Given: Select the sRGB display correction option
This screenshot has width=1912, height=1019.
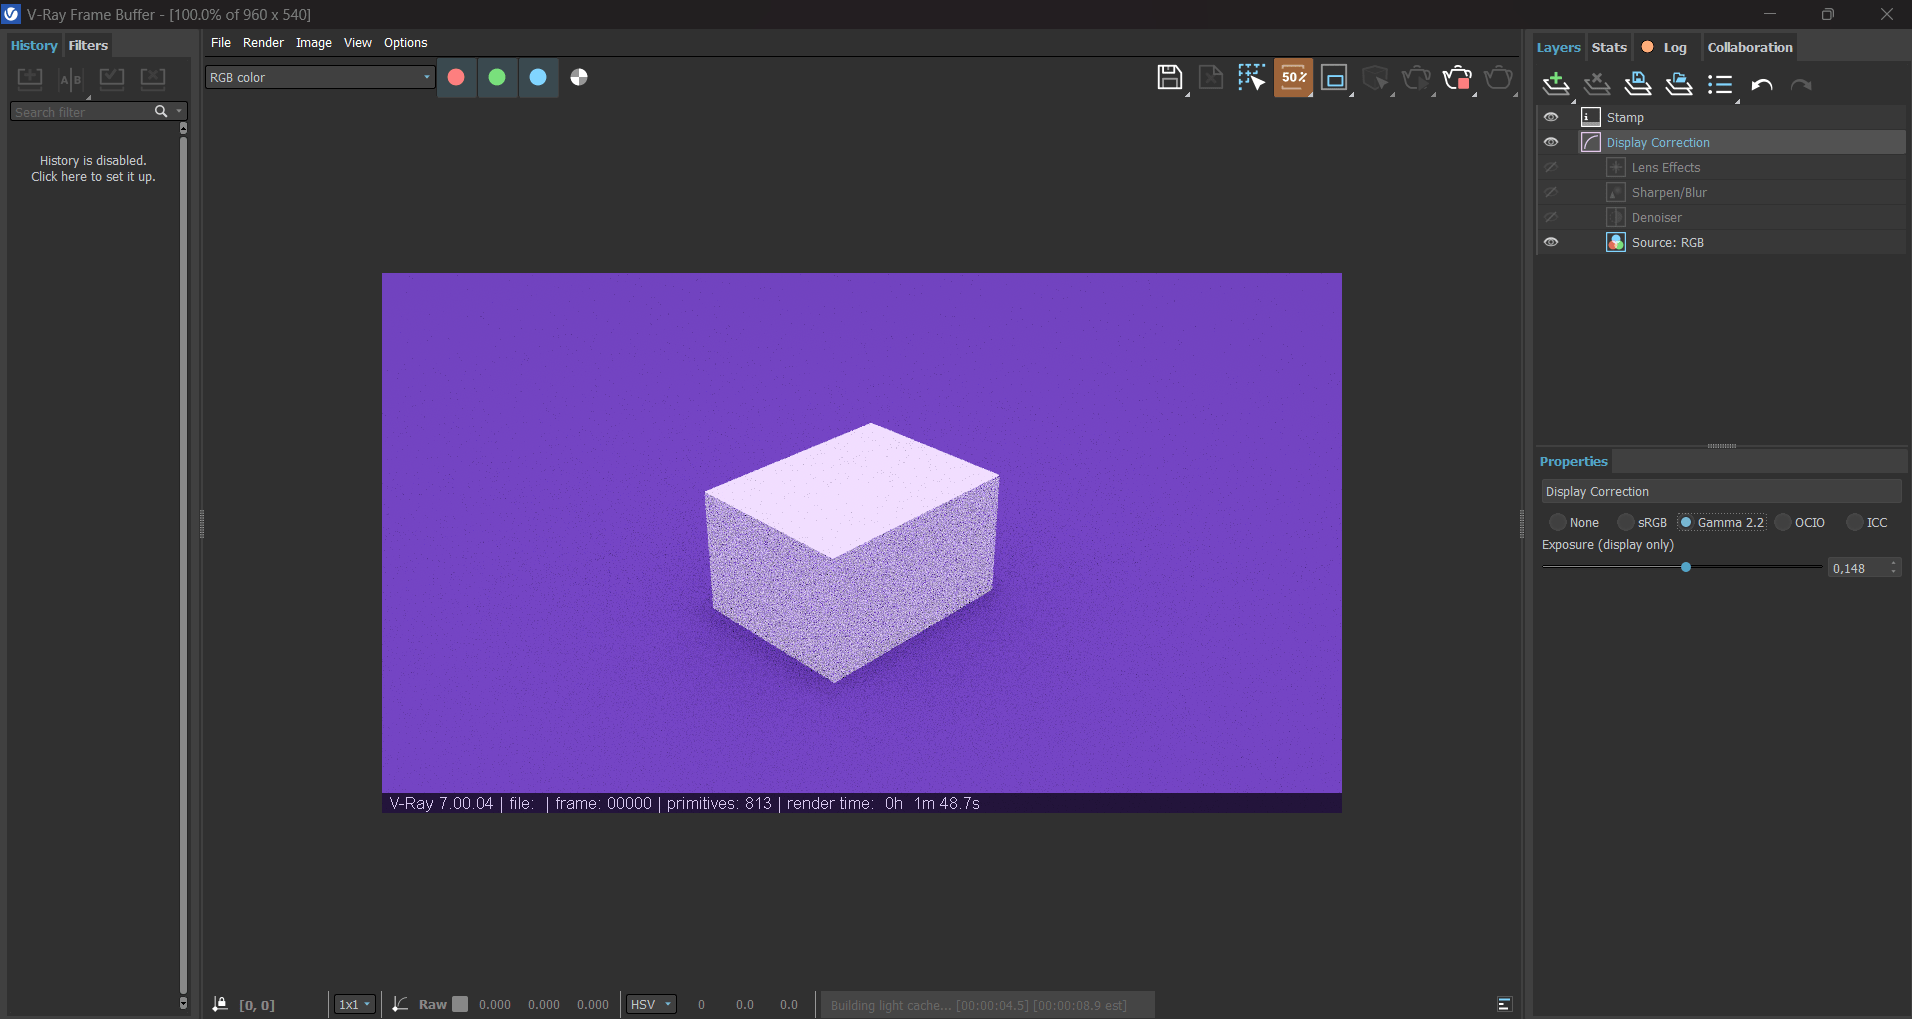Looking at the screenshot, I should [x=1627, y=522].
